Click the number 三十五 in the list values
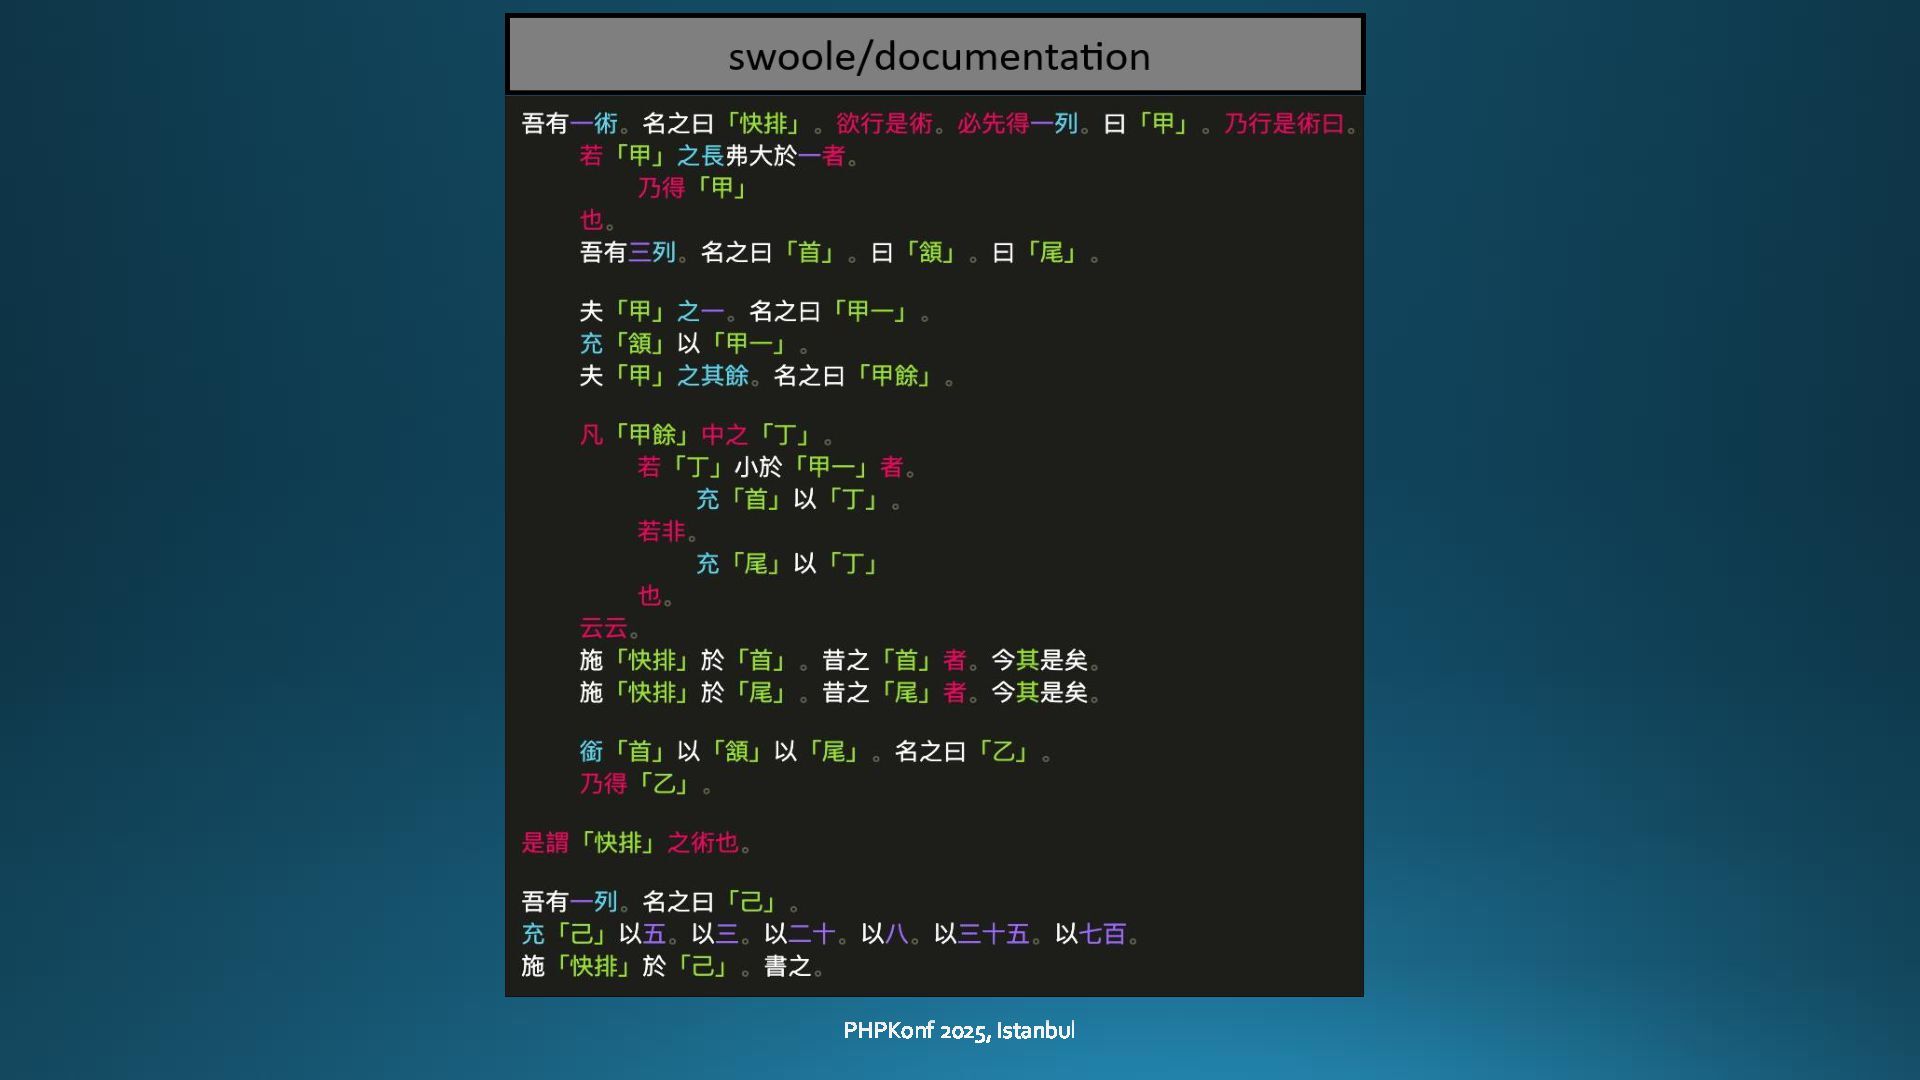 (x=994, y=934)
